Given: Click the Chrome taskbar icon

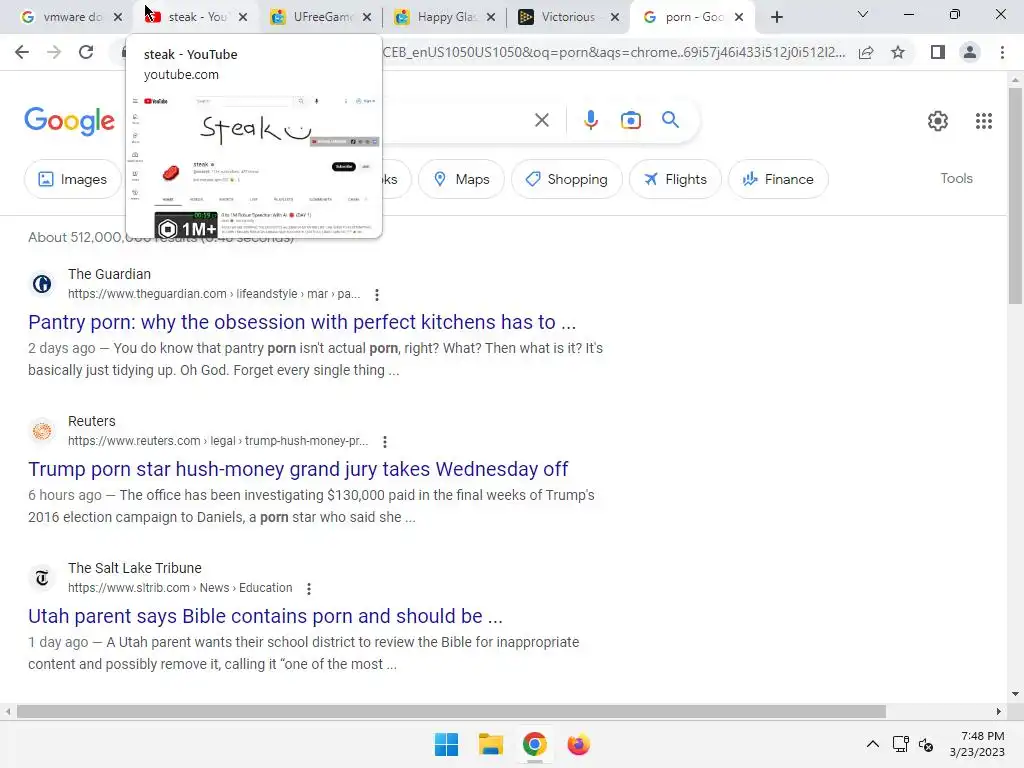Looking at the screenshot, I should click(534, 744).
